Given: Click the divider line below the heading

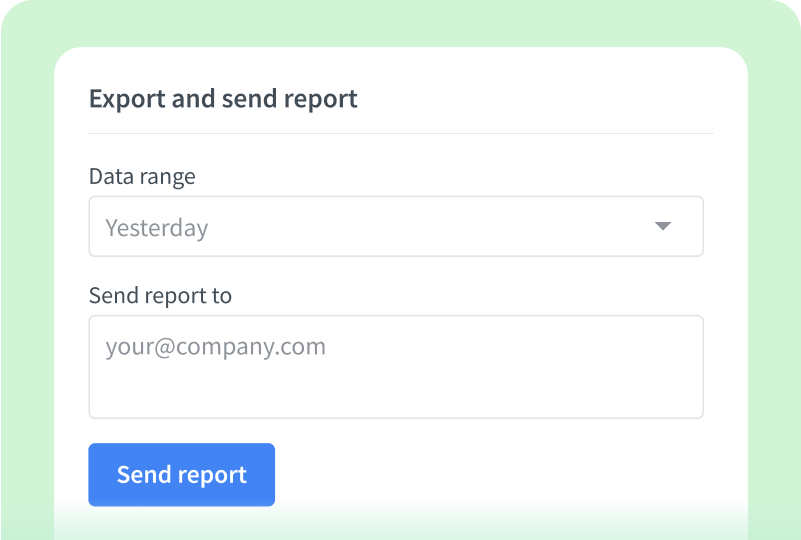Looking at the screenshot, I should (400, 133).
